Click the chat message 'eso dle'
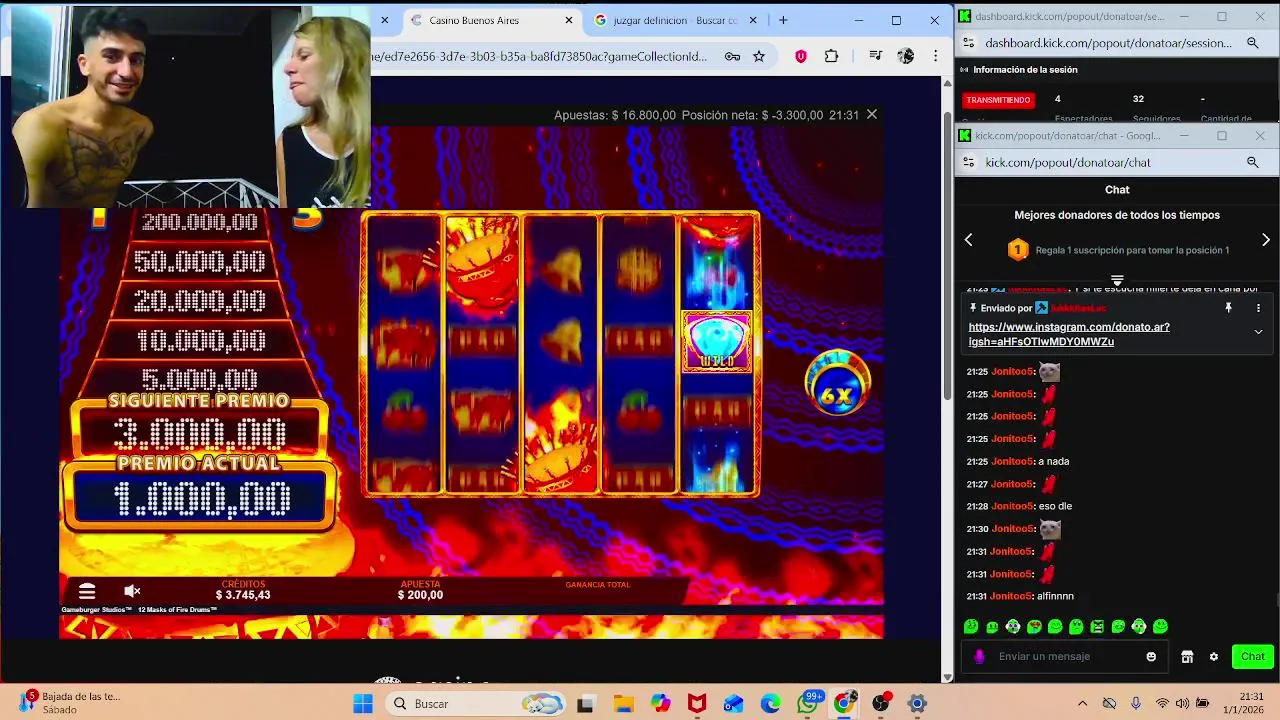The height and width of the screenshot is (720, 1280). (x=1055, y=506)
